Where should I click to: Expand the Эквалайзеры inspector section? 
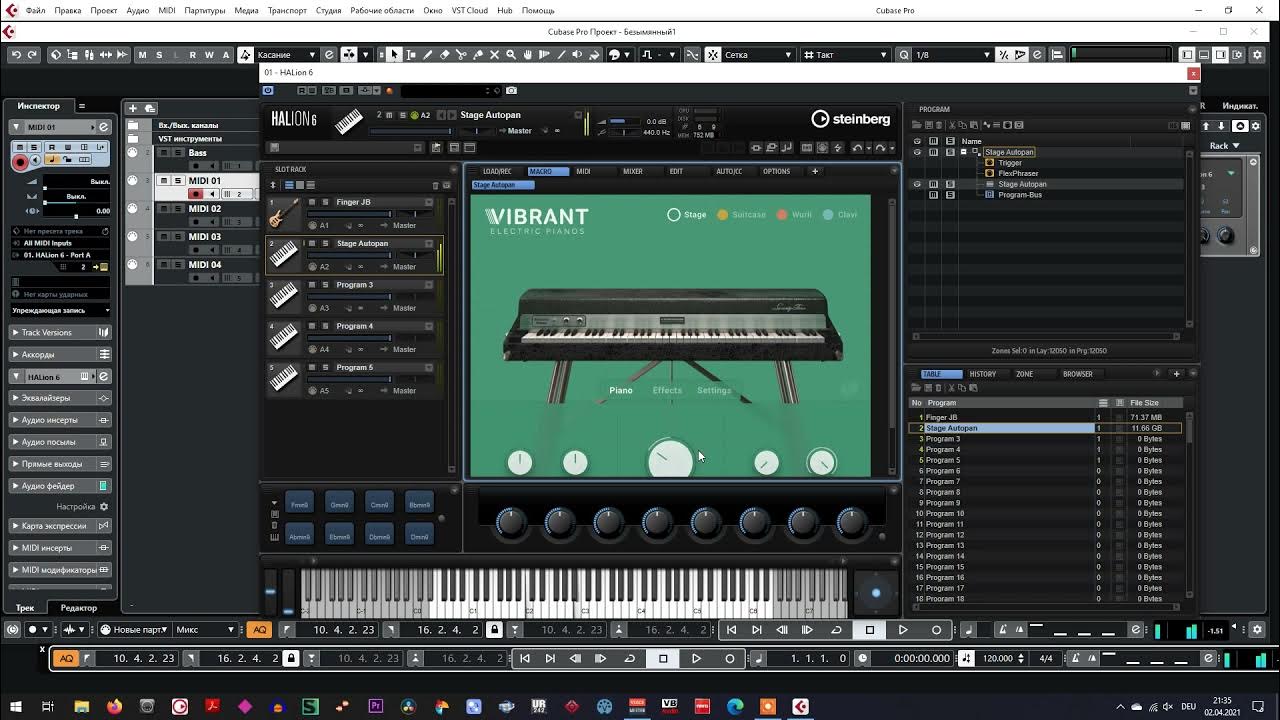coord(60,398)
